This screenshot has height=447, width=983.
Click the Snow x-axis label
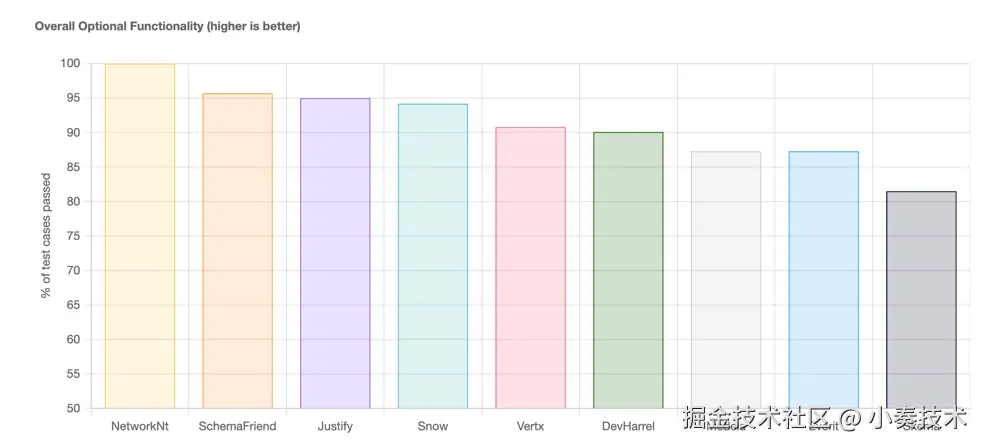point(432,426)
